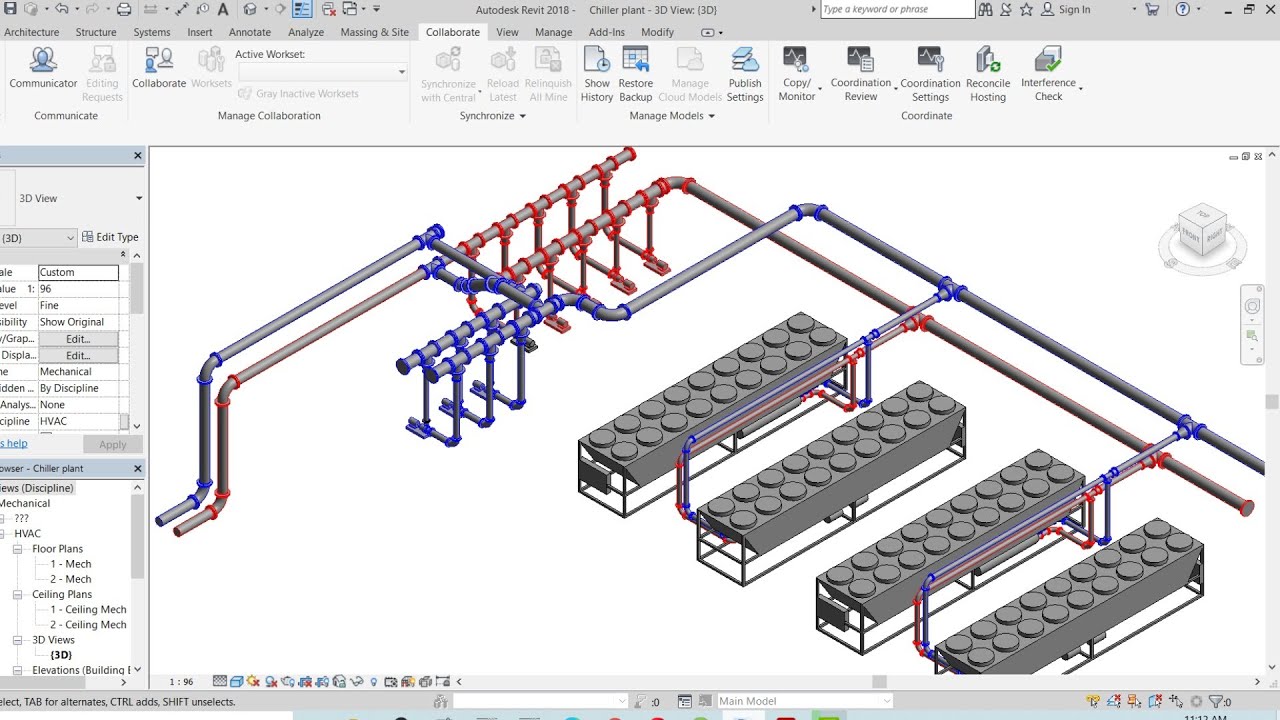Image resolution: width=1280 pixels, height=720 pixels.
Task: Open Coordination Settings
Action: click(930, 74)
